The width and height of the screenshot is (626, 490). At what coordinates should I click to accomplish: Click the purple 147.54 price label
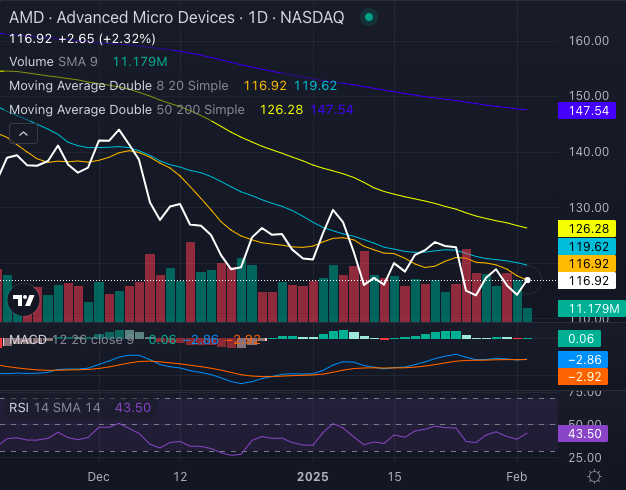585,109
